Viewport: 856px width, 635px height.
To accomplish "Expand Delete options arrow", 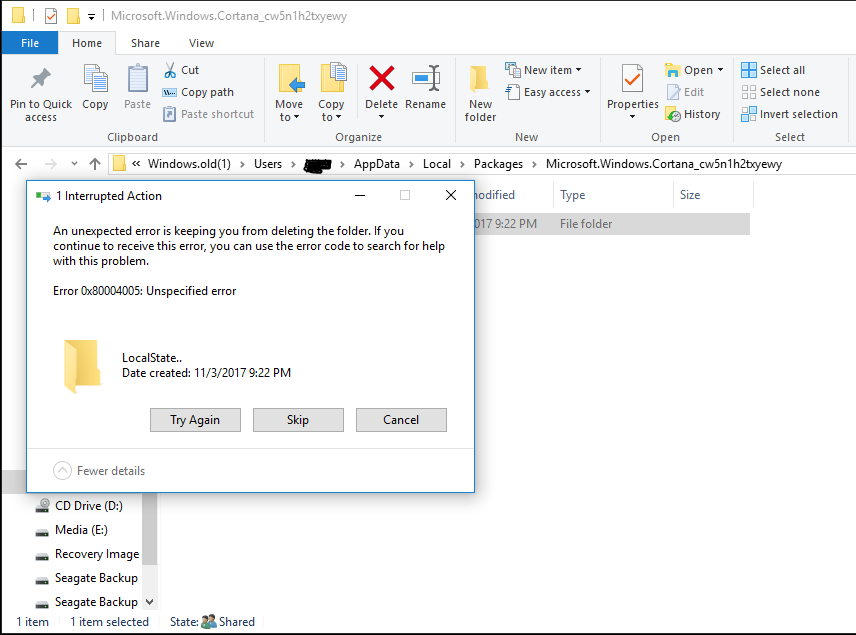I will click(381, 116).
